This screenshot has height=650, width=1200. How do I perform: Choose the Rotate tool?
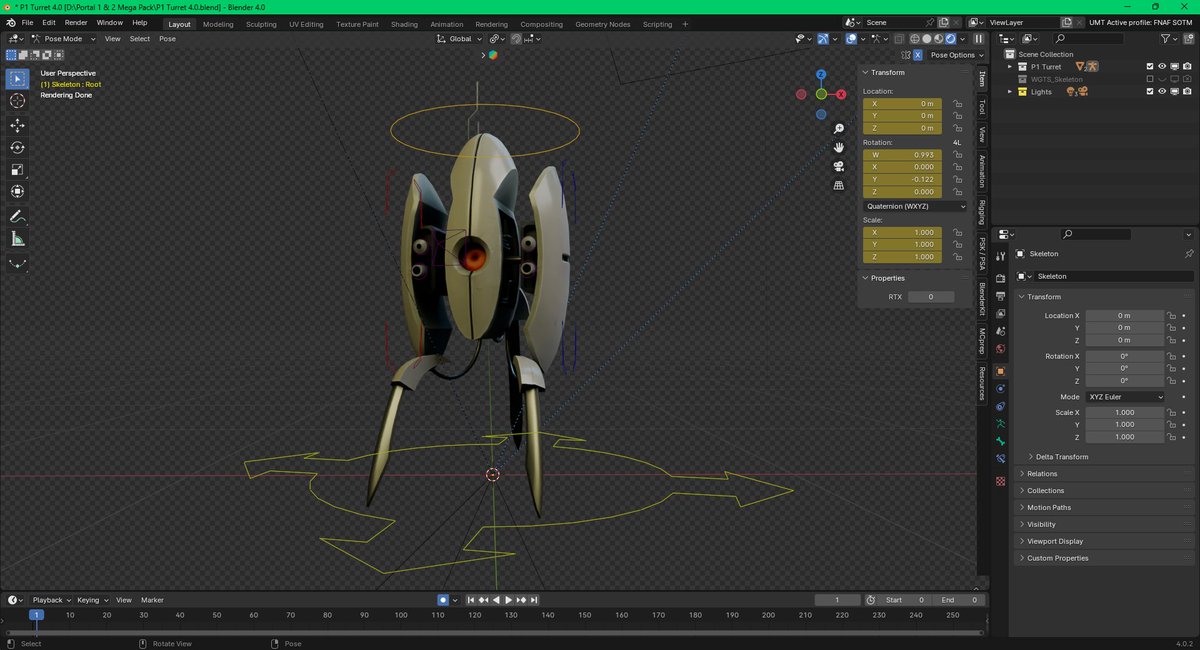[17, 147]
